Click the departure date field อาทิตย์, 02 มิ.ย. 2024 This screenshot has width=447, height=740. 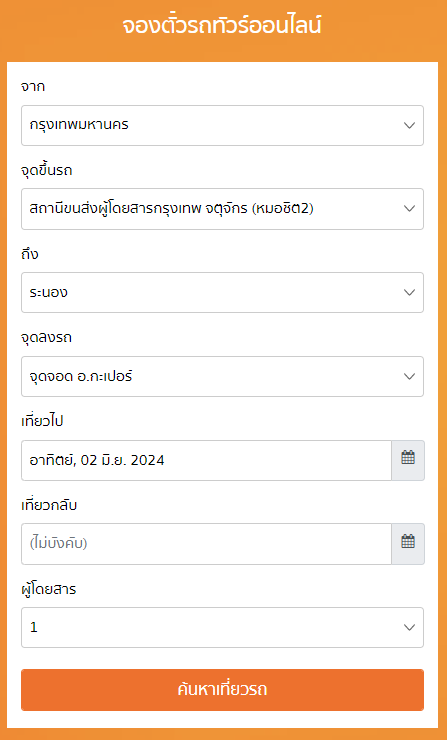click(x=206, y=460)
